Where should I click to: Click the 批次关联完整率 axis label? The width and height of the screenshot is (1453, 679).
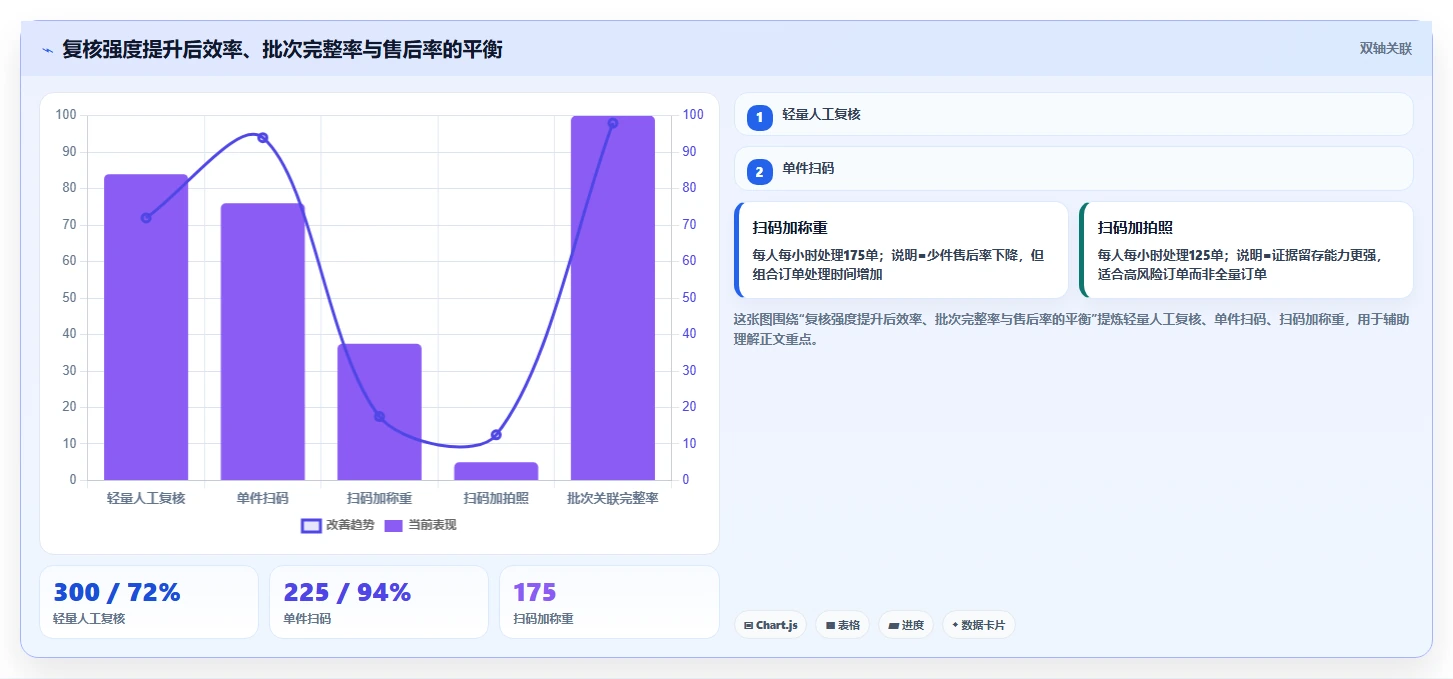(613, 498)
